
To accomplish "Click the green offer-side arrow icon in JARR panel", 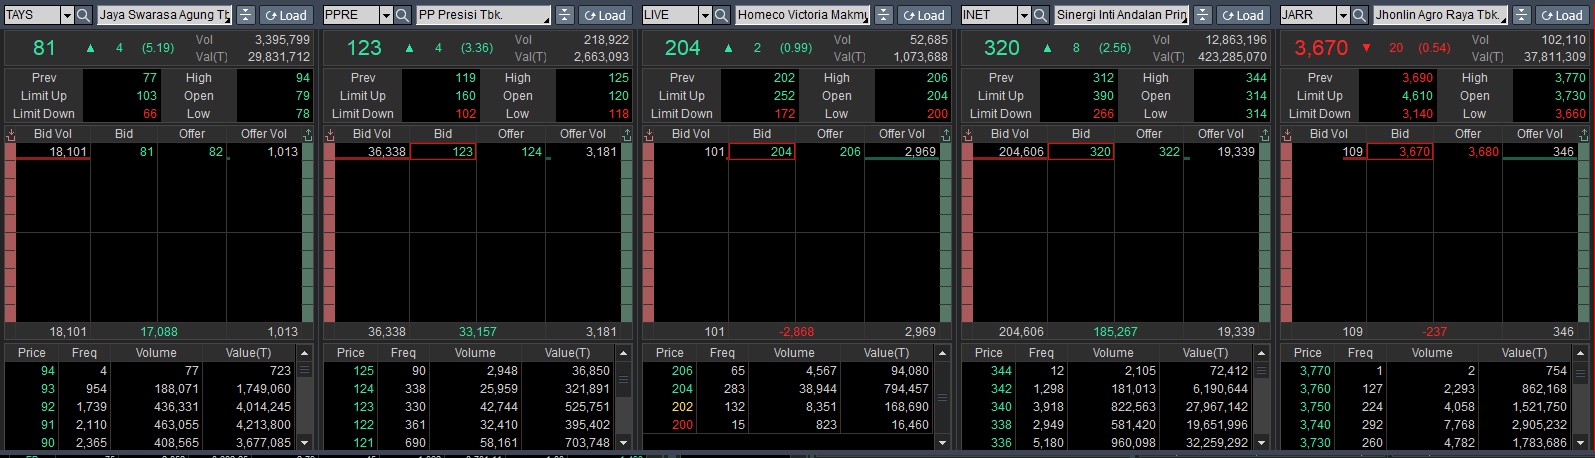I will tap(1583, 134).
